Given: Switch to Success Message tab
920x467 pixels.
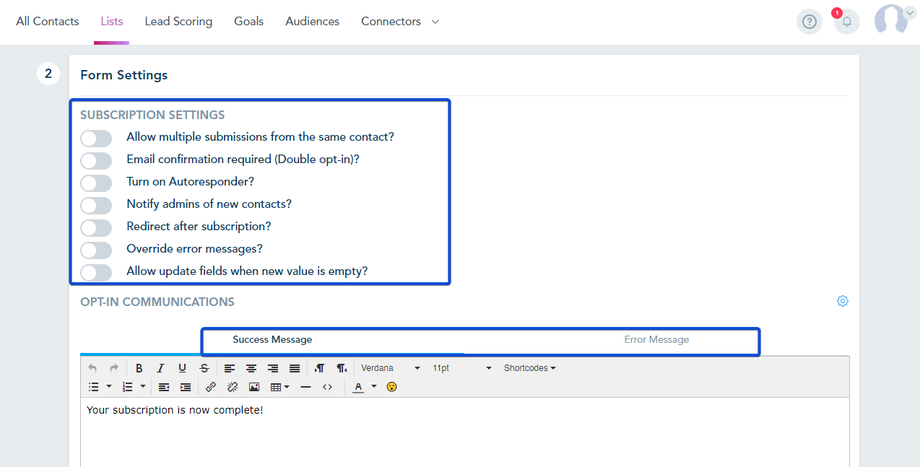Looking at the screenshot, I should point(272,340).
